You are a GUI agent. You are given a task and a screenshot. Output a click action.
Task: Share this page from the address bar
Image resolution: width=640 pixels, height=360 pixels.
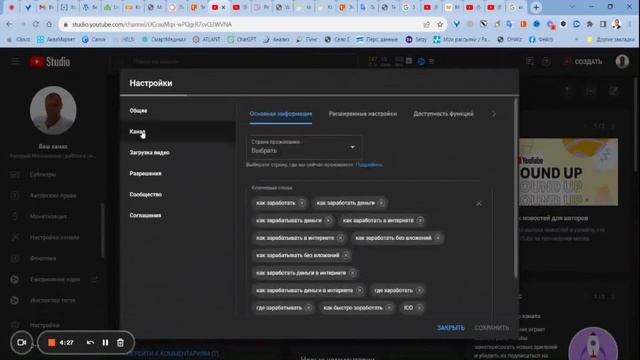pos(427,24)
